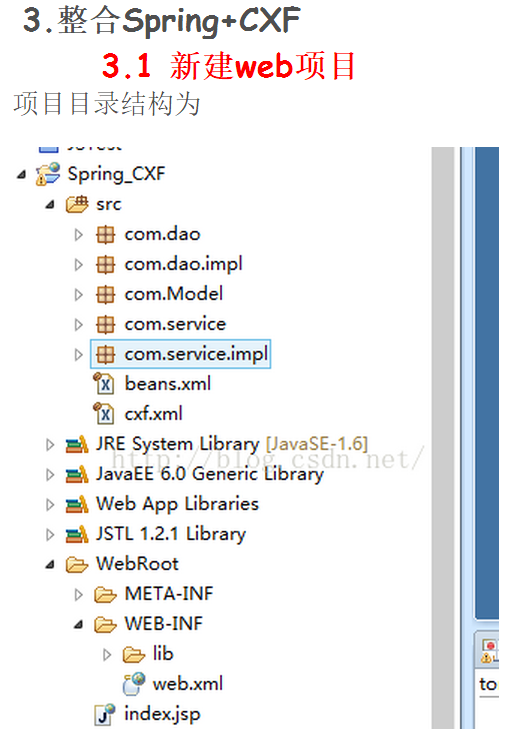The height and width of the screenshot is (737, 523).
Task: Select the highlighted com.service.impl label
Action: pyautogui.click(x=196, y=354)
